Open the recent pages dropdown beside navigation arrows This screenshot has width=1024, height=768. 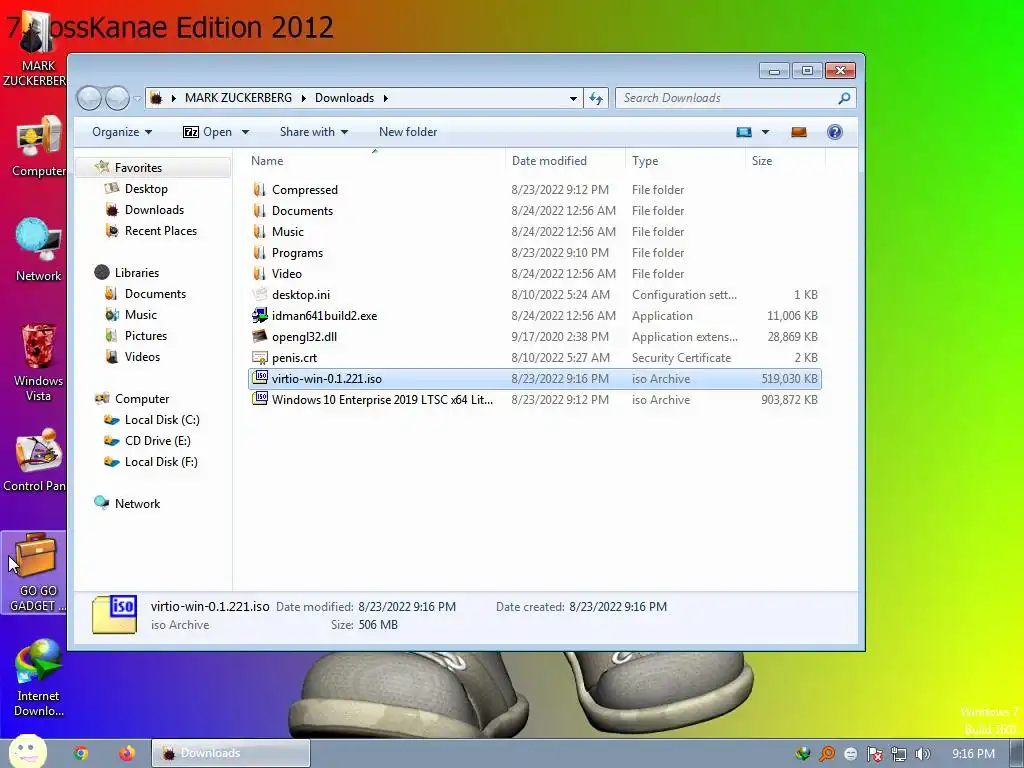coord(137,99)
